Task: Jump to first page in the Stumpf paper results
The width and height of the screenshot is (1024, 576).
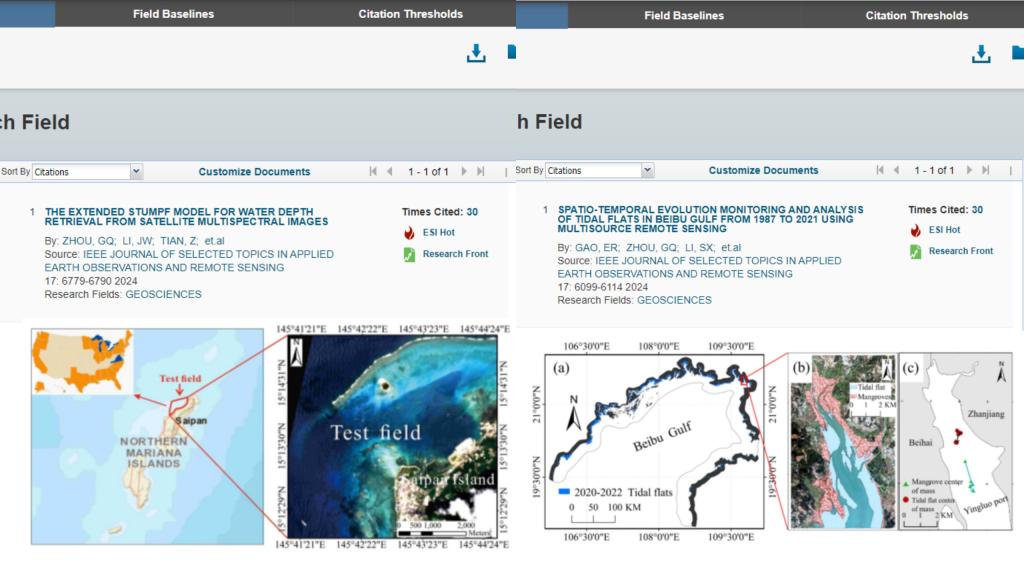Action: coord(373,172)
